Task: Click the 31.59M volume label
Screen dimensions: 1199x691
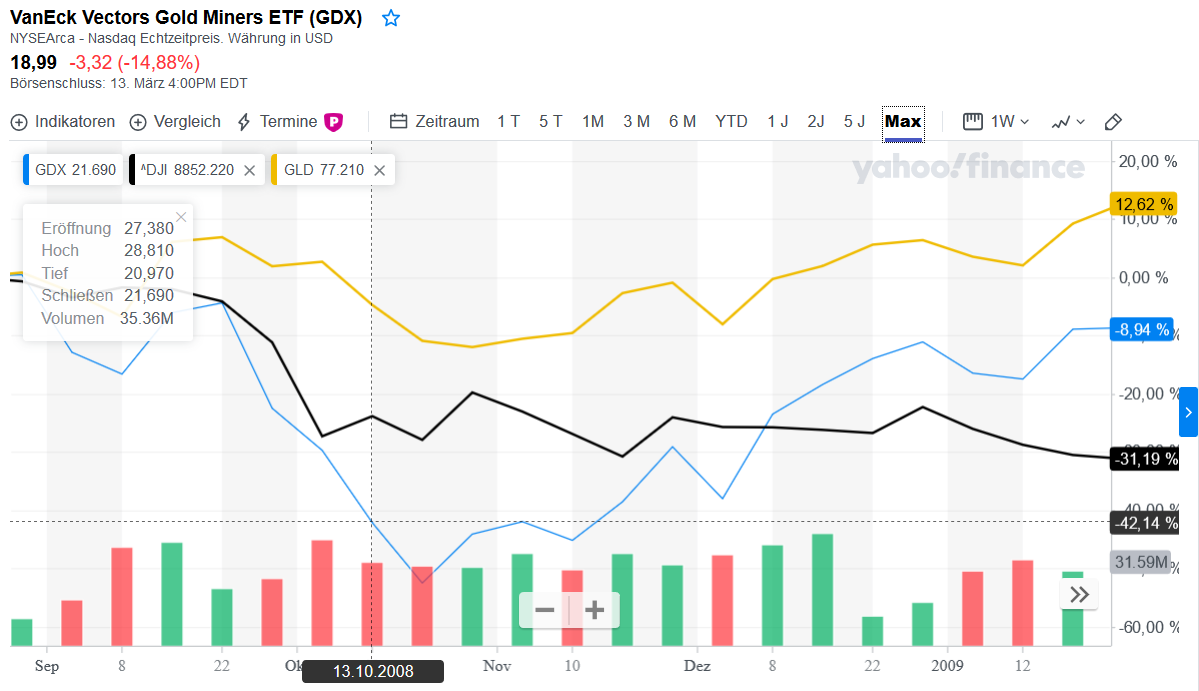Action: 1141,562
